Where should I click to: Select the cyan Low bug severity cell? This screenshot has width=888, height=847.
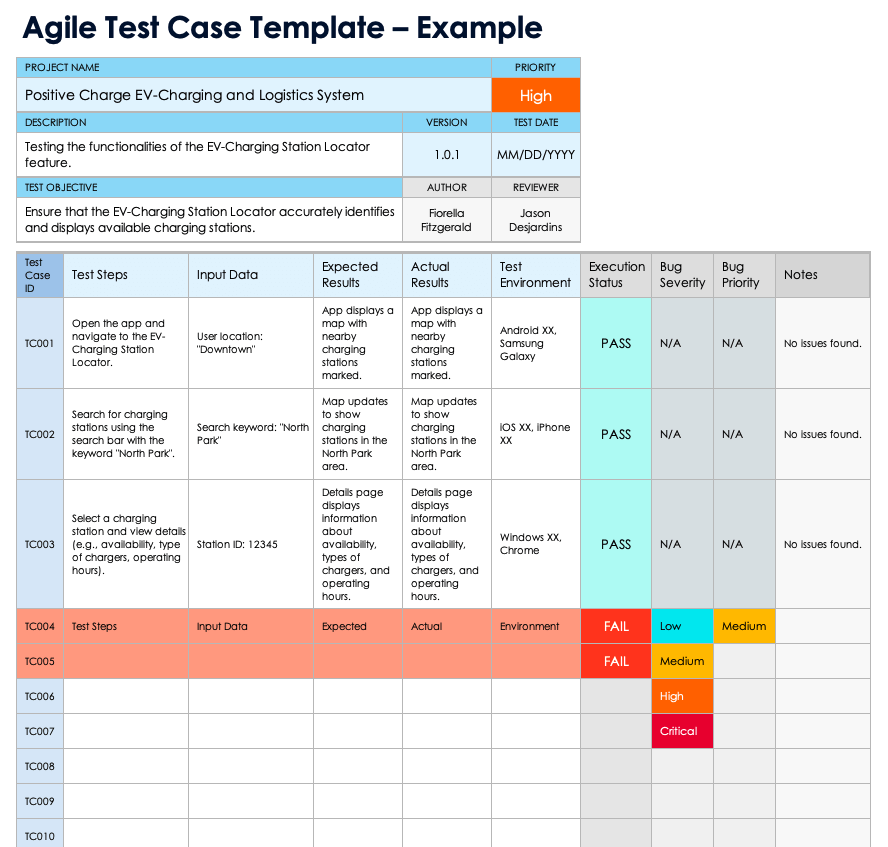(682, 627)
